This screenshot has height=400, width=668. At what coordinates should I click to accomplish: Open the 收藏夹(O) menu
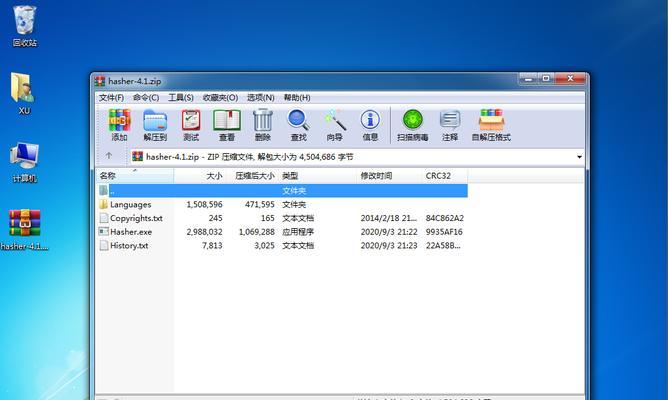coord(220,98)
